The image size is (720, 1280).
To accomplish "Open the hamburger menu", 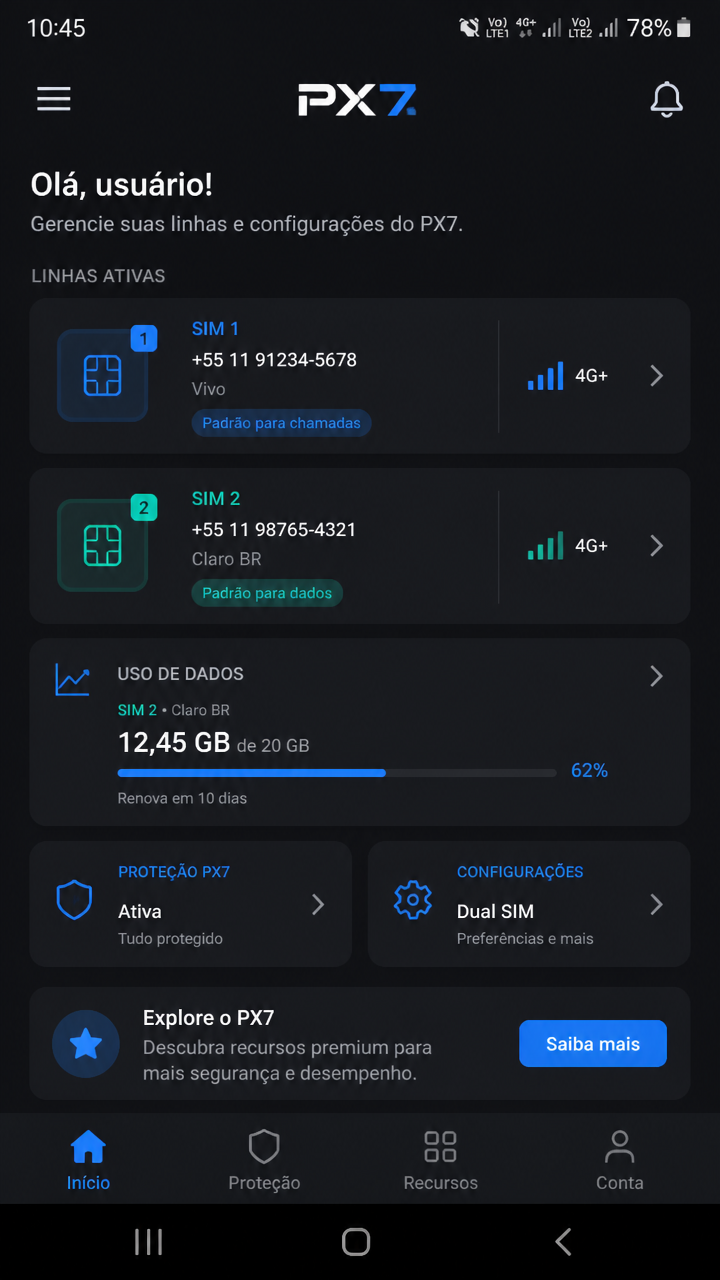I will pyautogui.click(x=54, y=98).
